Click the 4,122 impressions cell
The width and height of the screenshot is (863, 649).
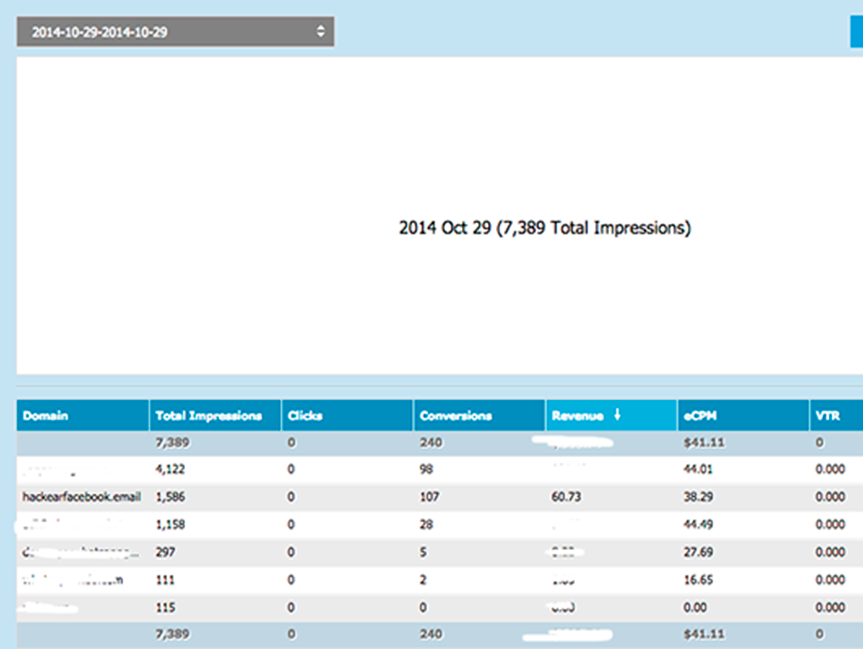[x=170, y=470]
